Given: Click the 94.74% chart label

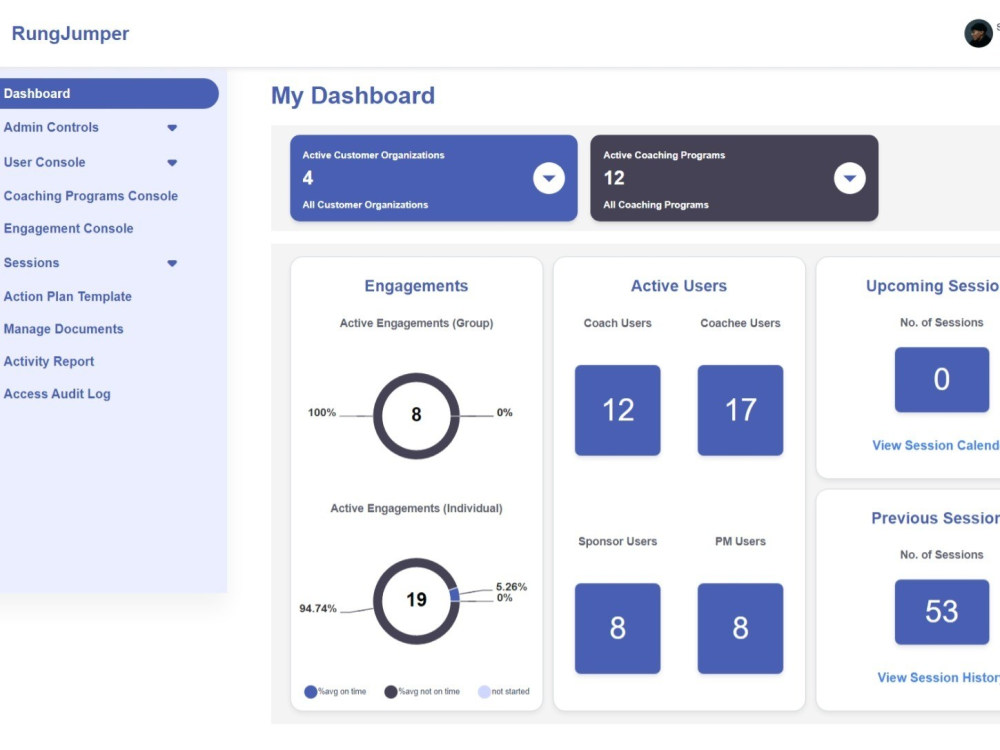Looking at the screenshot, I should coord(318,608).
